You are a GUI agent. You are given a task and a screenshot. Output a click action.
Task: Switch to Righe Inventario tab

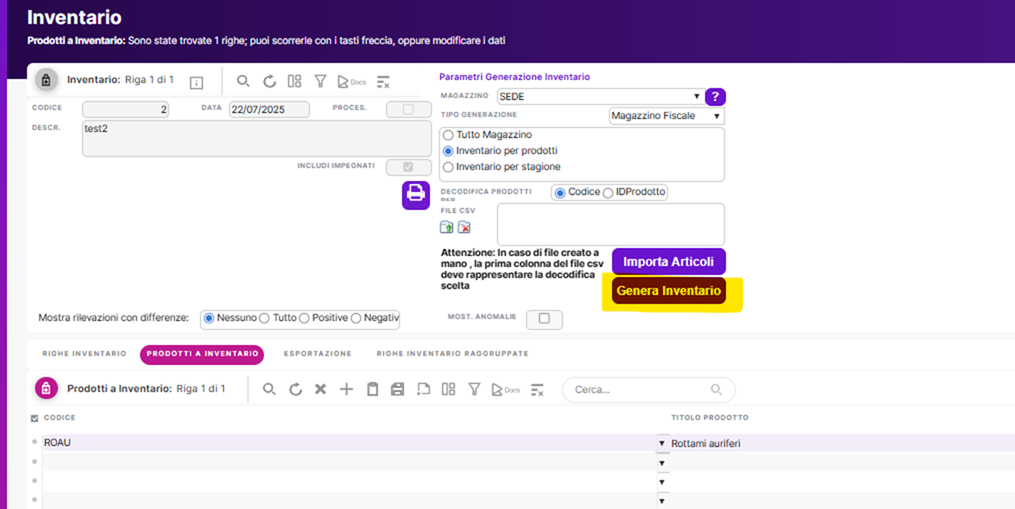click(84, 354)
